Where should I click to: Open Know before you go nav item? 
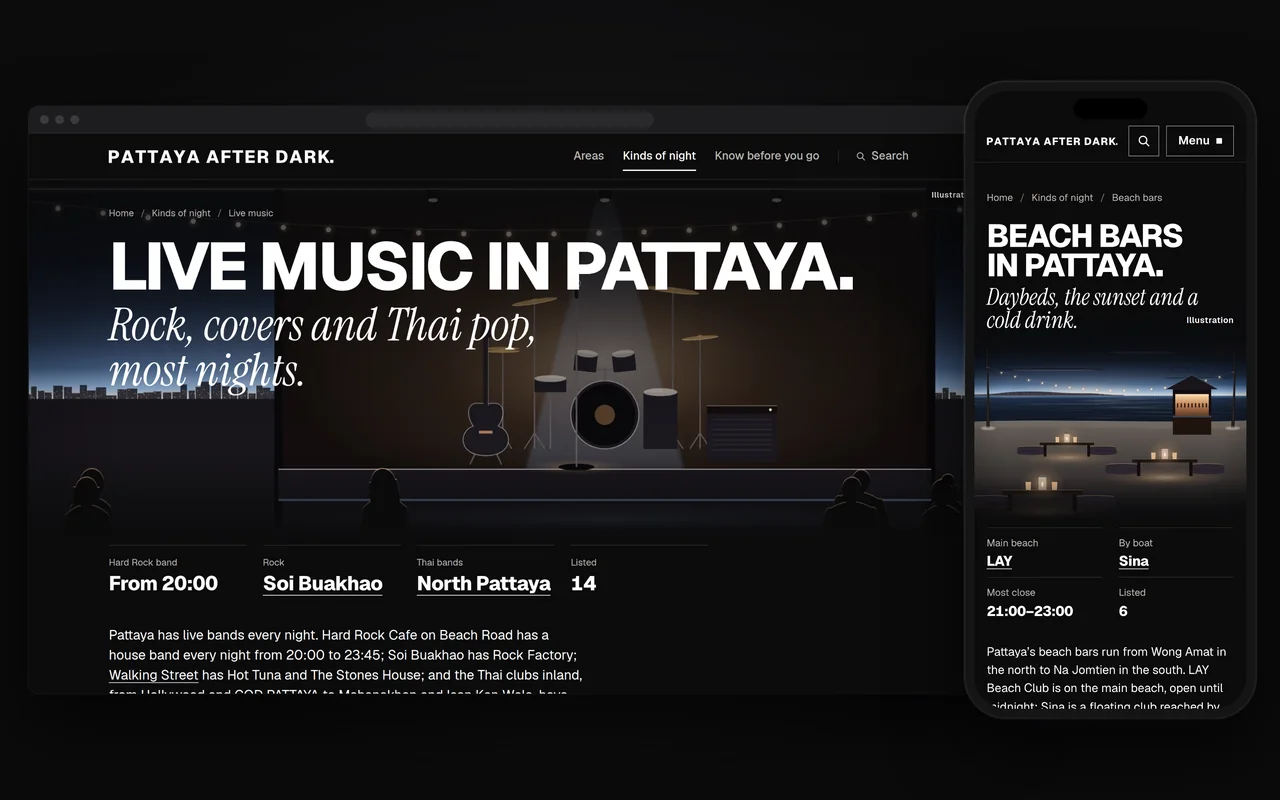(x=767, y=156)
